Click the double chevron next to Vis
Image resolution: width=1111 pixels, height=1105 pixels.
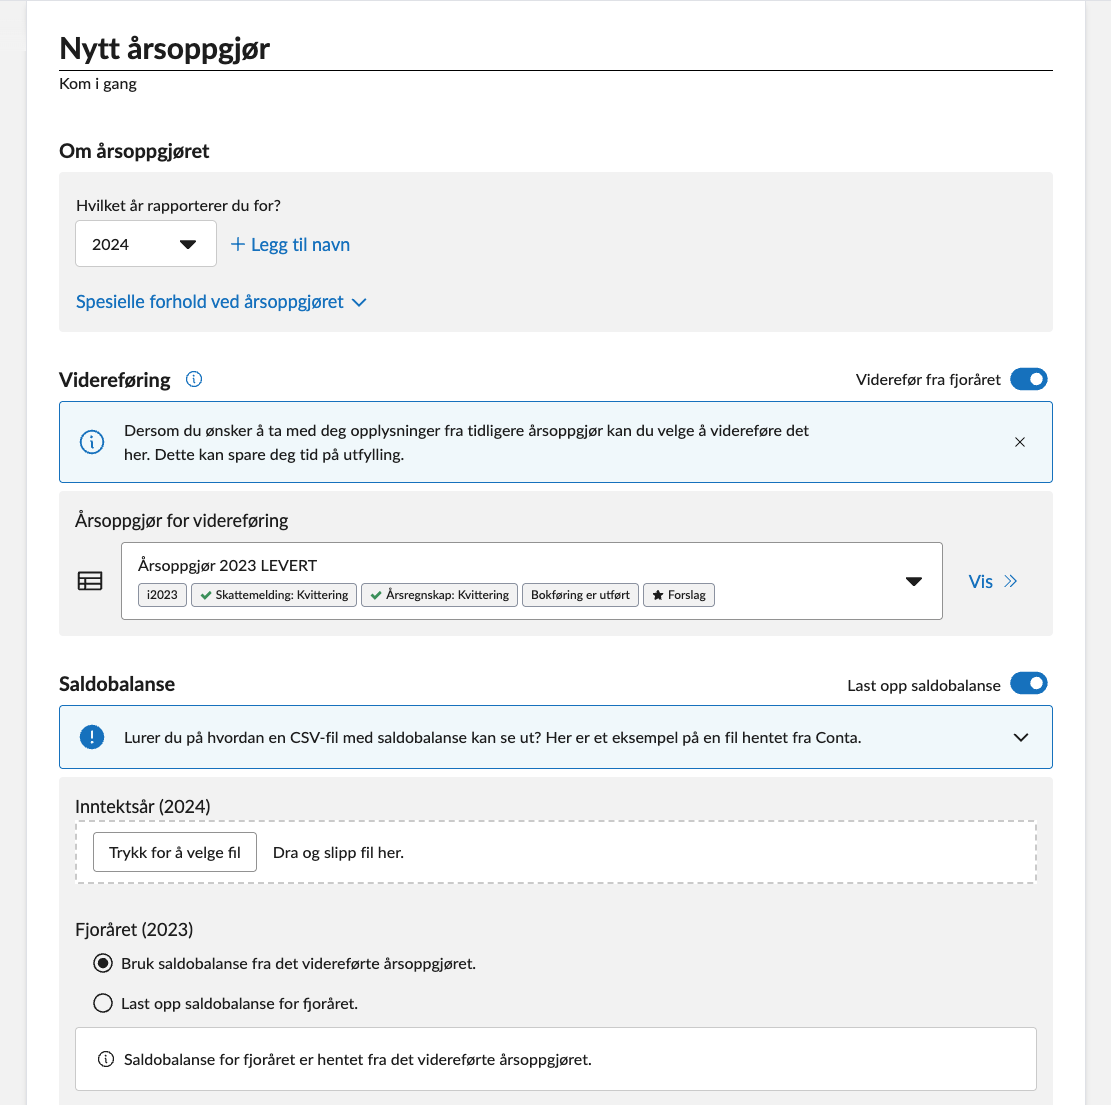click(1010, 581)
